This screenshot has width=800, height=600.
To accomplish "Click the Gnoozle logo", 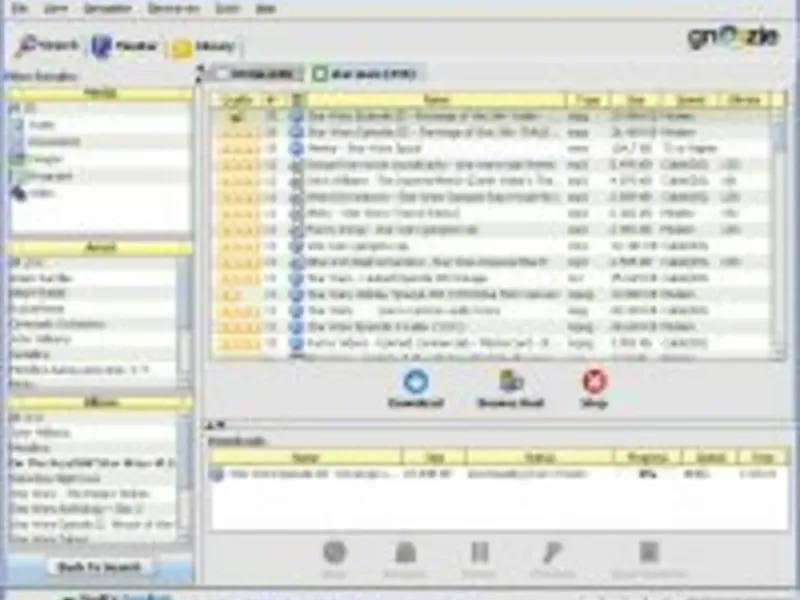I will [733, 37].
